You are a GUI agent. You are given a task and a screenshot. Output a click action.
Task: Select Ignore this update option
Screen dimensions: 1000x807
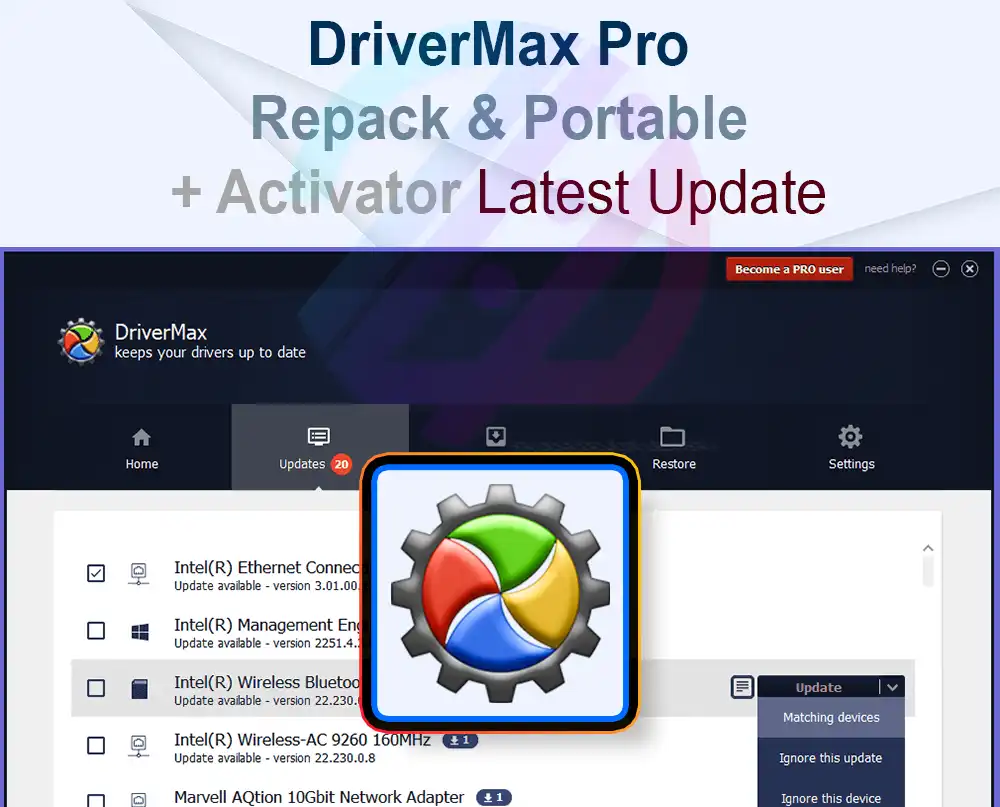click(831, 758)
